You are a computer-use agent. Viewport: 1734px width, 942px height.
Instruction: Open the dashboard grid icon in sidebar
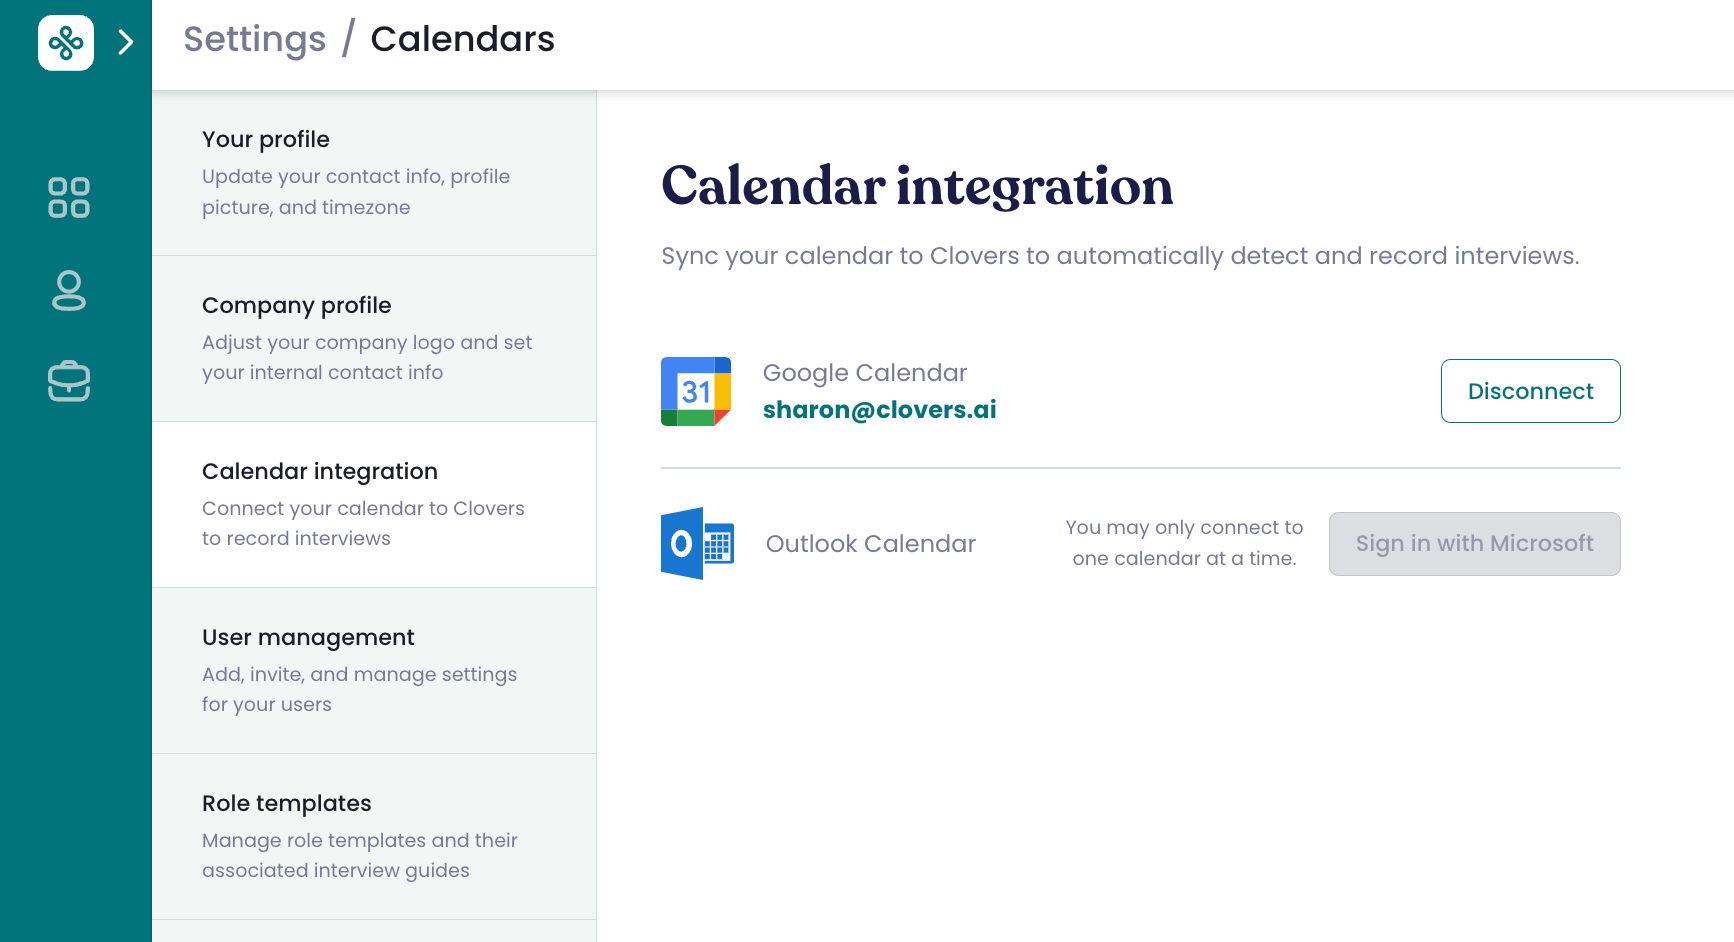[x=69, y=198]
